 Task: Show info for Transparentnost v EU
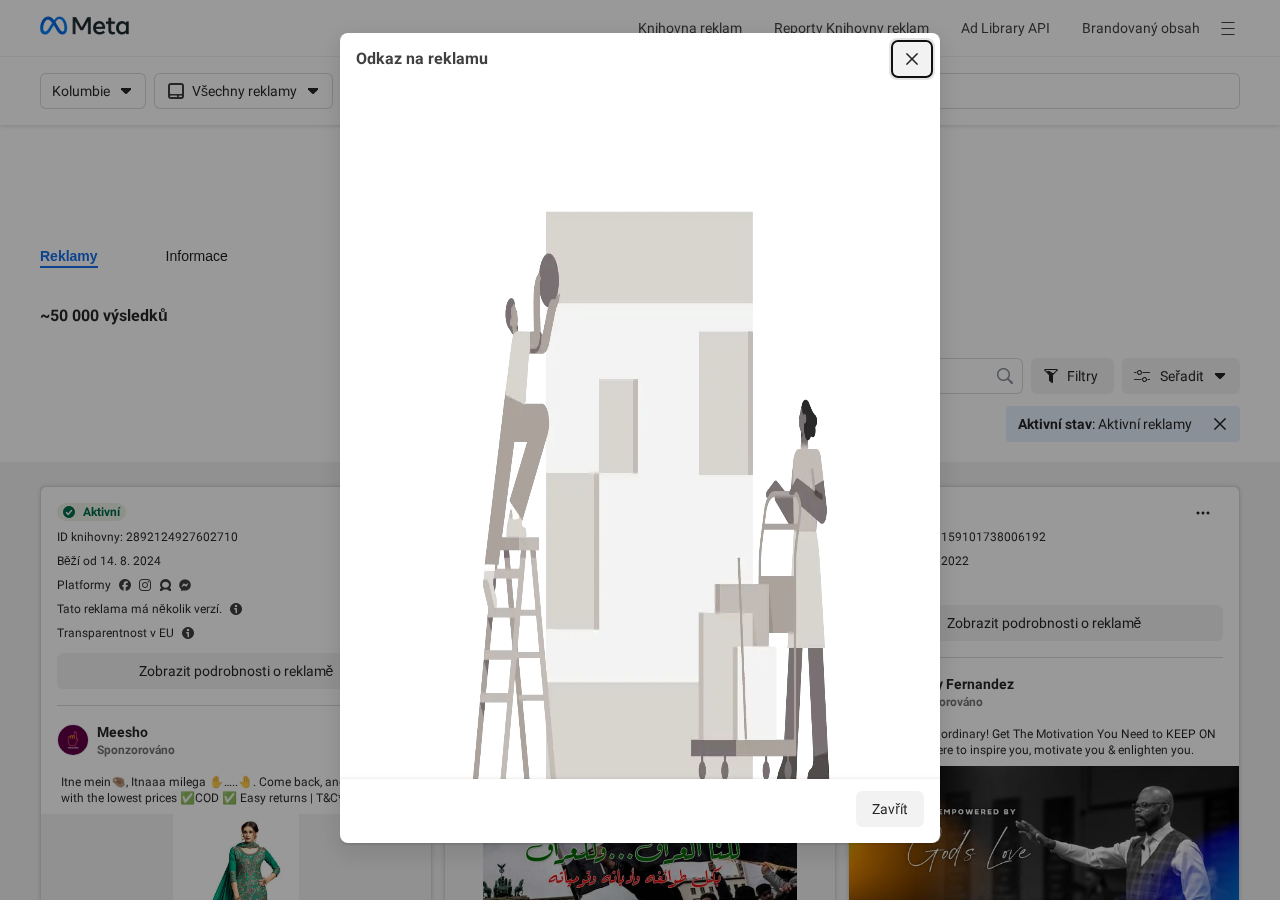pyautogui.click(x=188, y=633)
